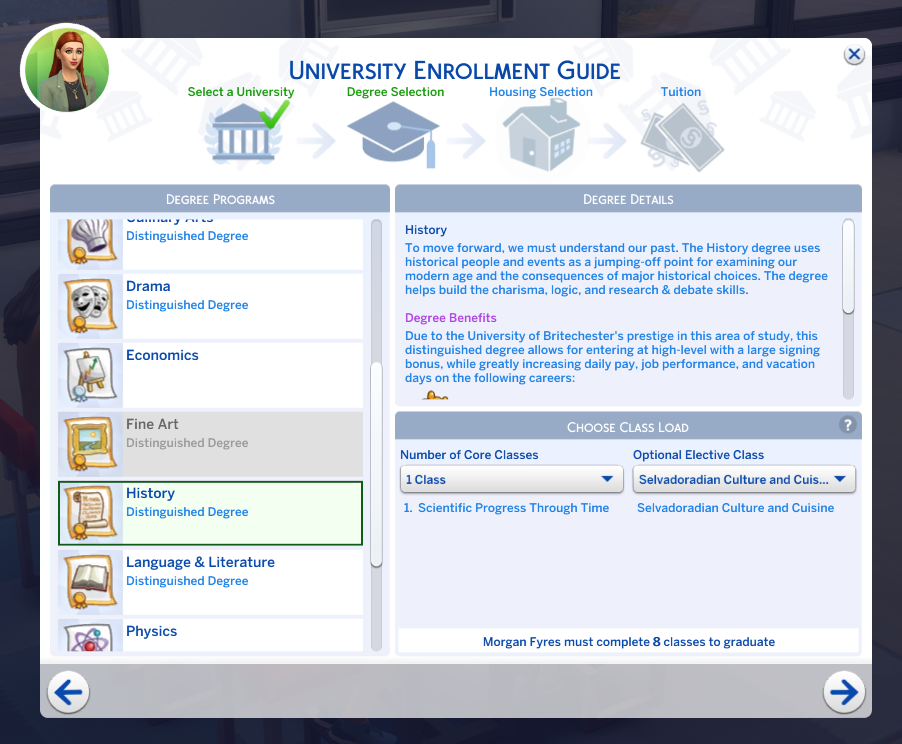Viewport: 902px width, 744px height.
Task: Click the Degree Details panel header
Action: [x=628, y=199]
